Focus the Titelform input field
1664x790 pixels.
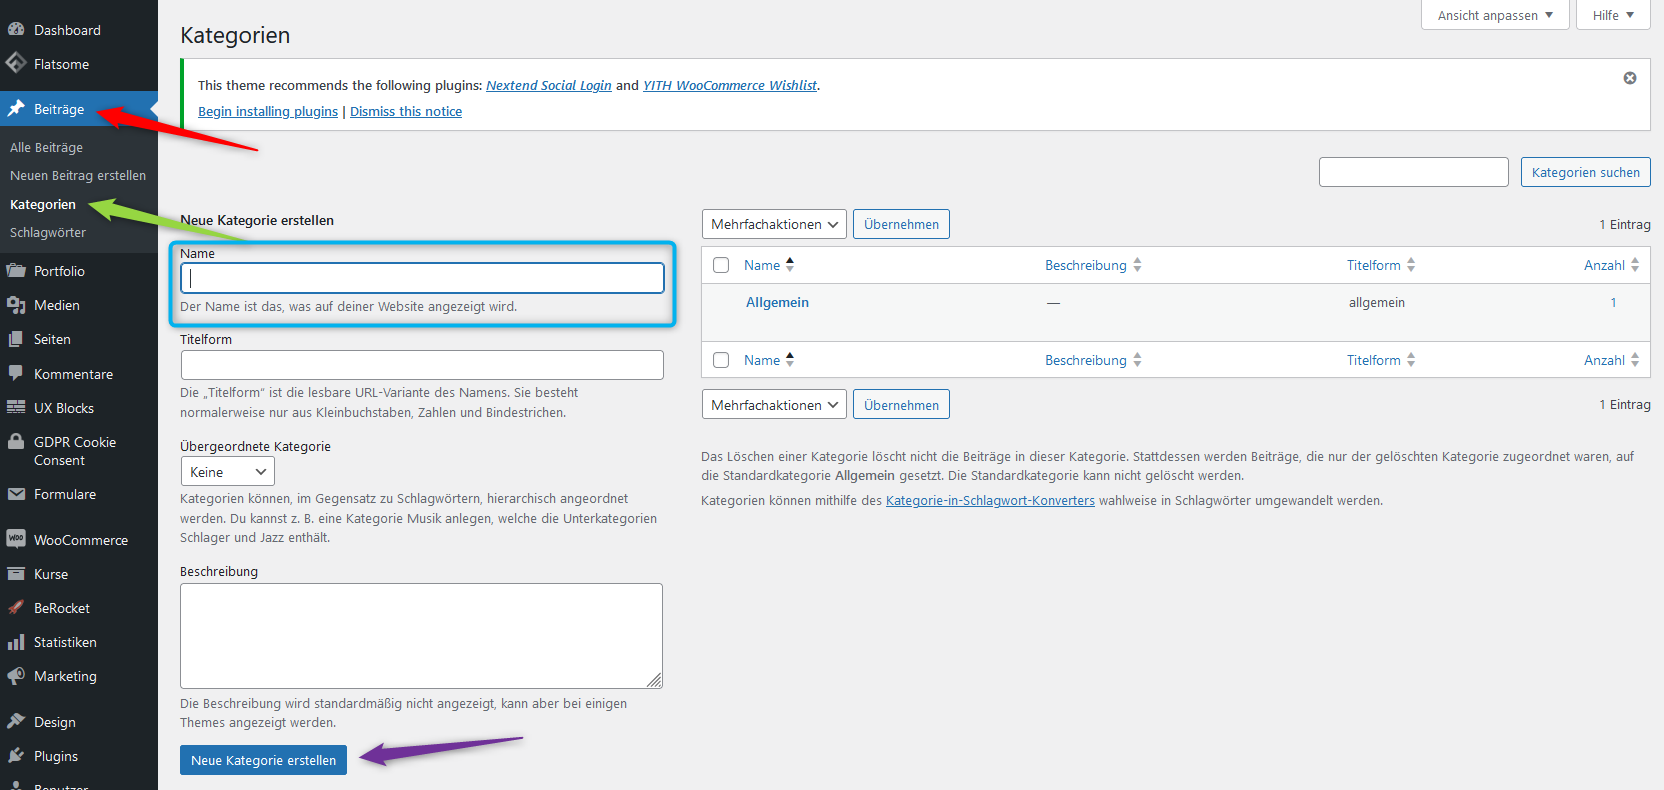(x=422, y=365)
